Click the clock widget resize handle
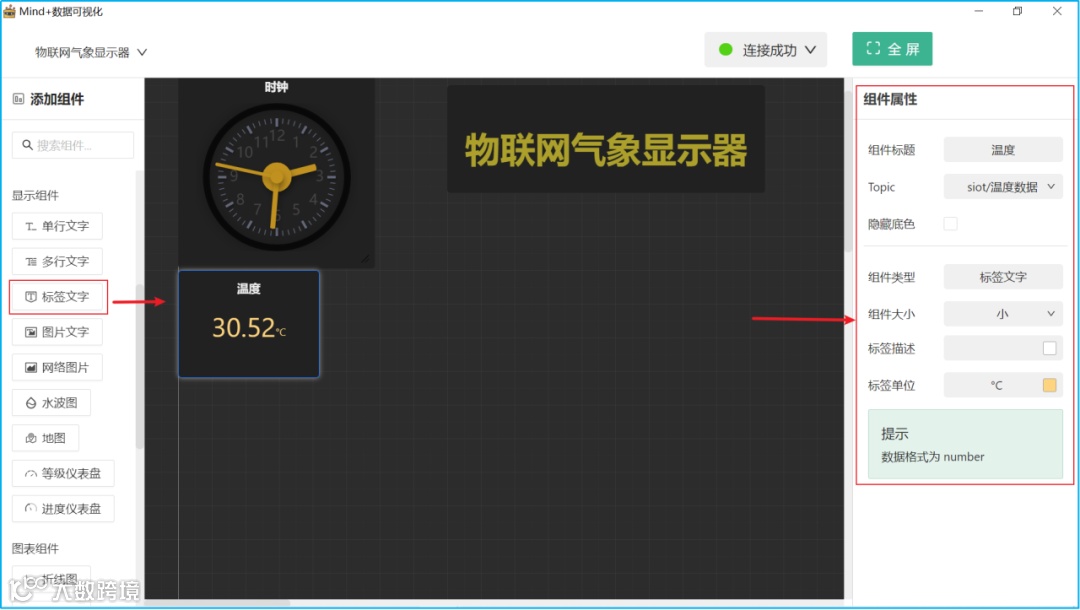The image size is (1080, 610). pyautogui.click(x=365, y=259)
